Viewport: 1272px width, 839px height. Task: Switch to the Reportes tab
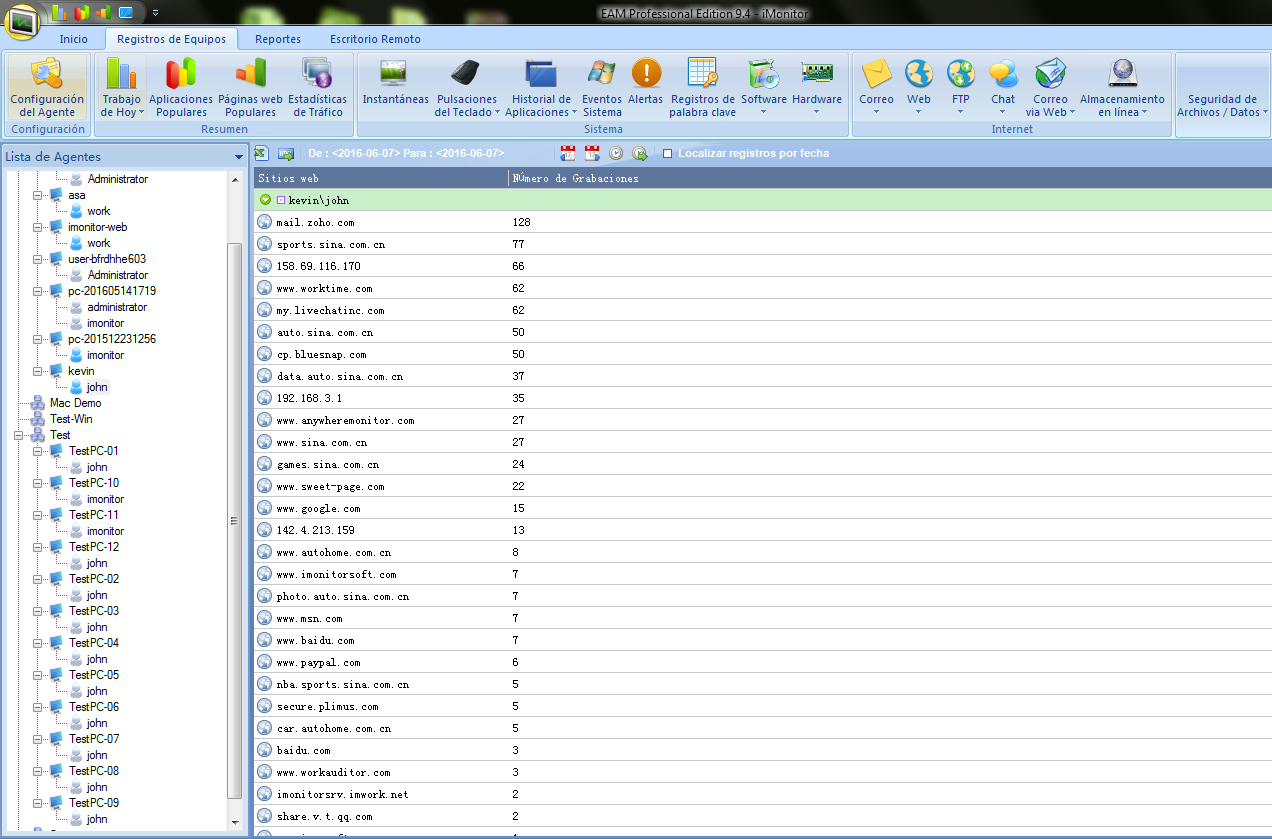click(277, 39)
